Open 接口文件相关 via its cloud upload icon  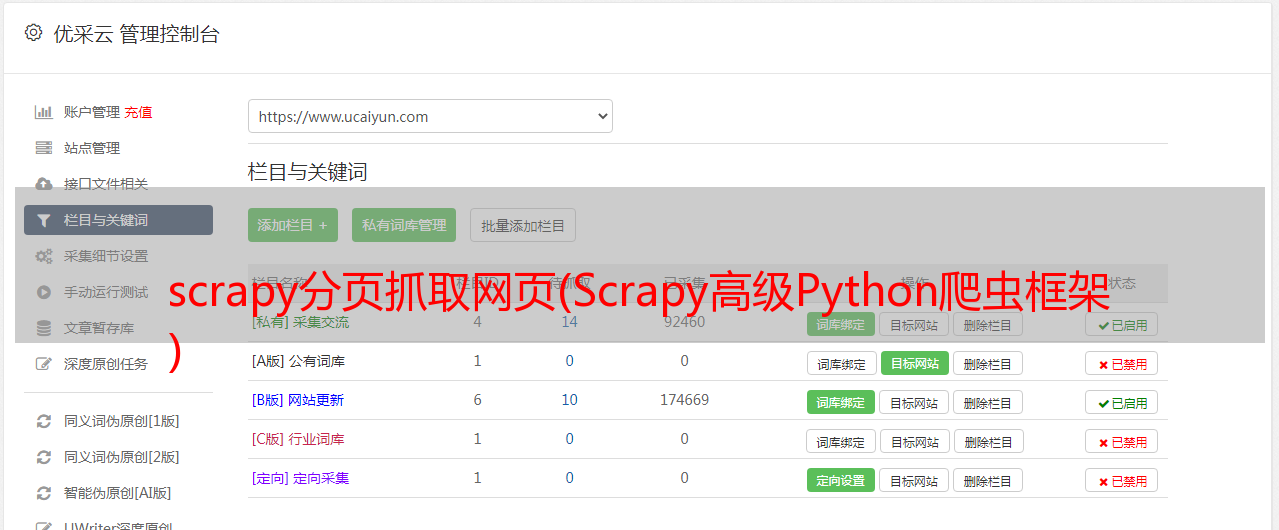coord(44,184)
